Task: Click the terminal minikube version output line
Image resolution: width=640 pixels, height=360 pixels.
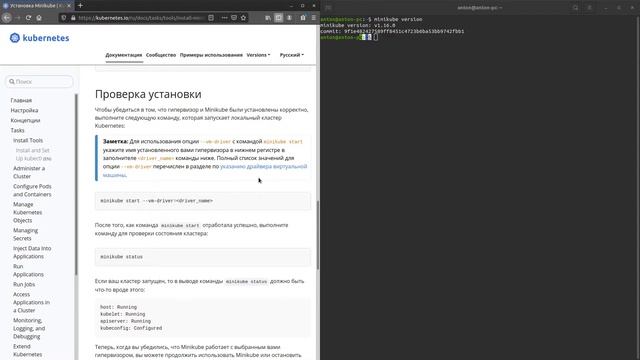Action: click(x=358, y=25)
